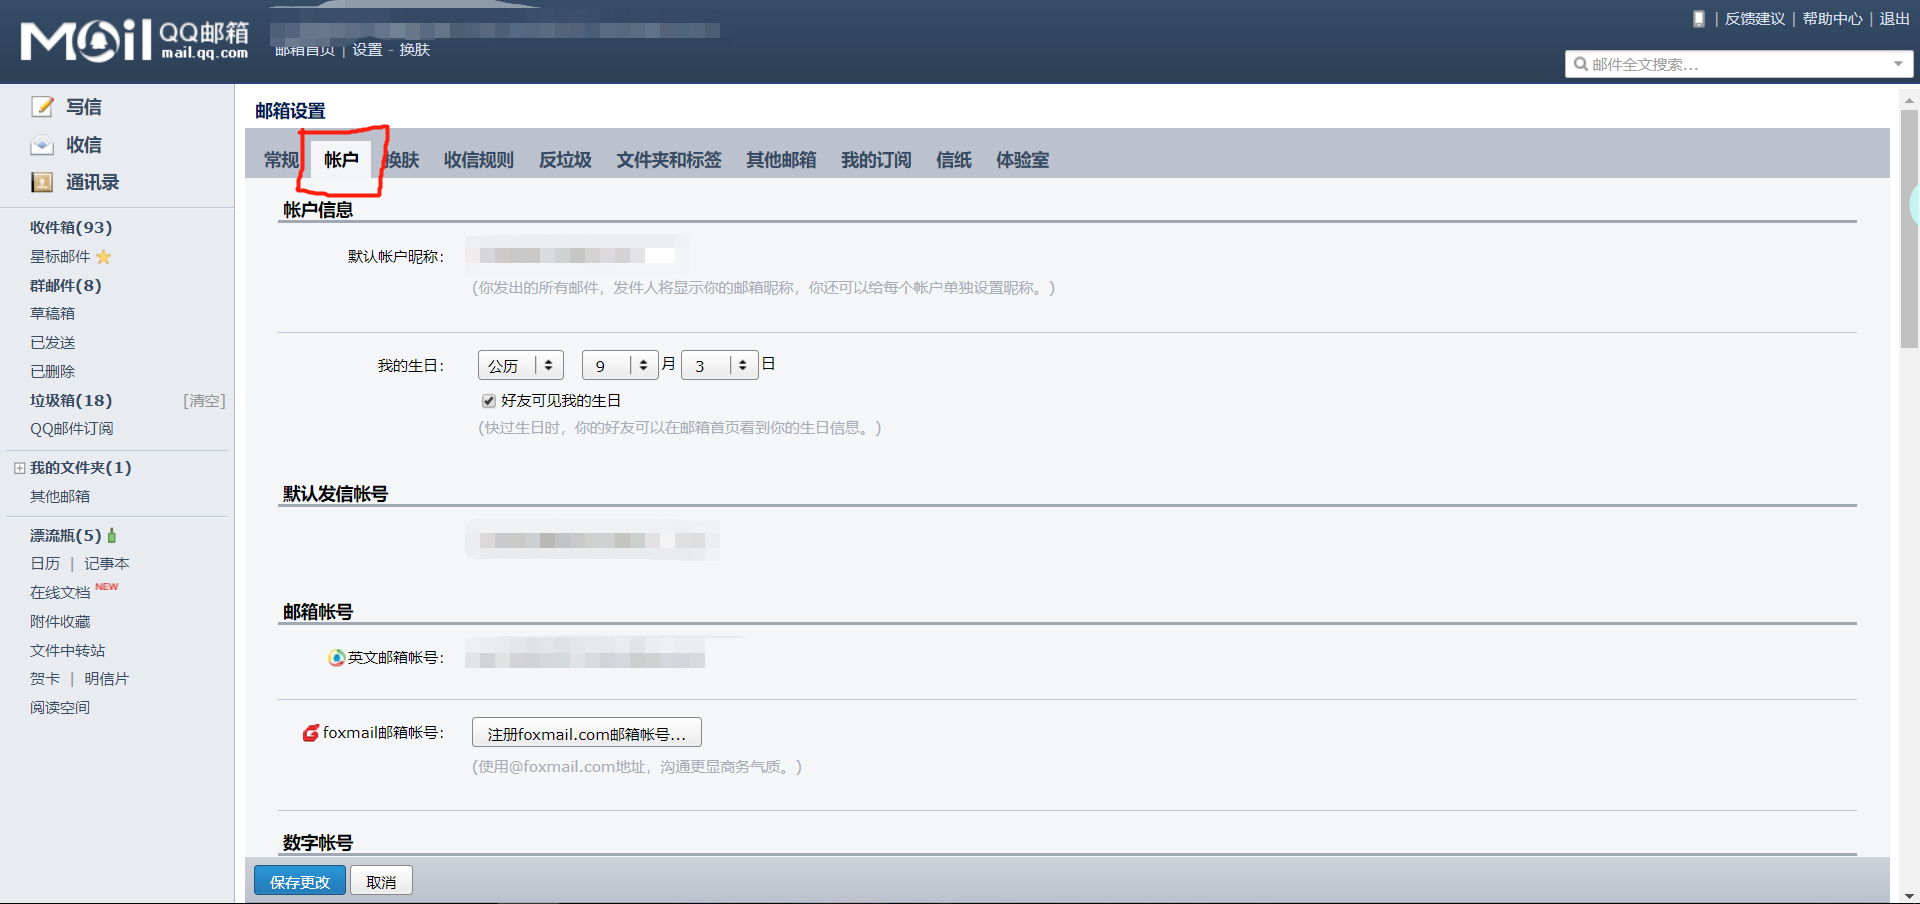Click the search magnifier icon
This screenshot has width=1920, height=904.
1581,64
